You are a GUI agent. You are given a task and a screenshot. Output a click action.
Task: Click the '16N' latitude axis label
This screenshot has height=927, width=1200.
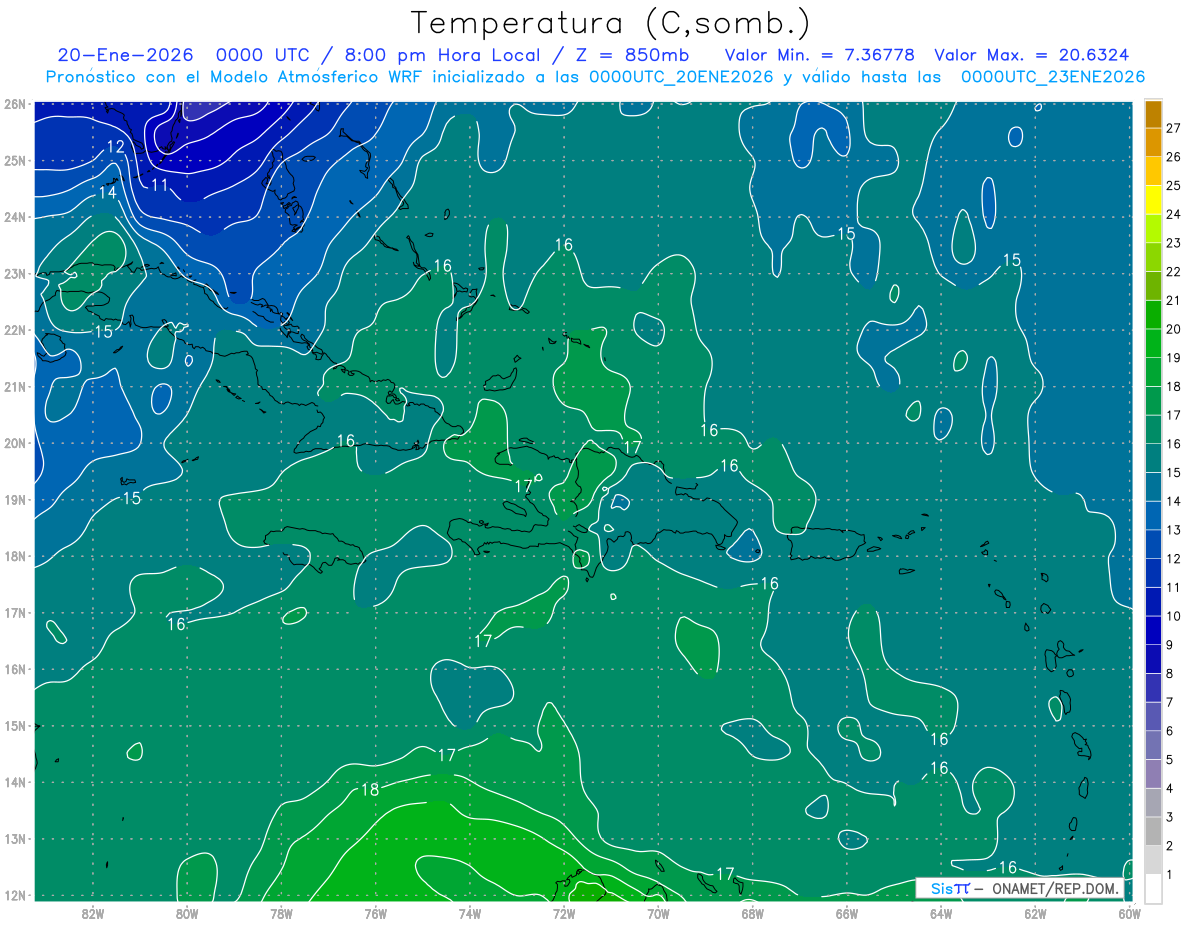click(x=15, y=669)
